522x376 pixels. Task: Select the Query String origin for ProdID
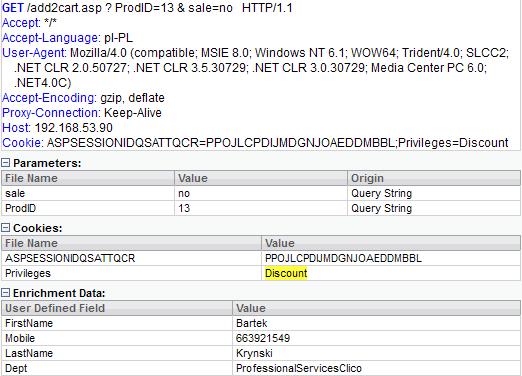(x=434, y=208)
